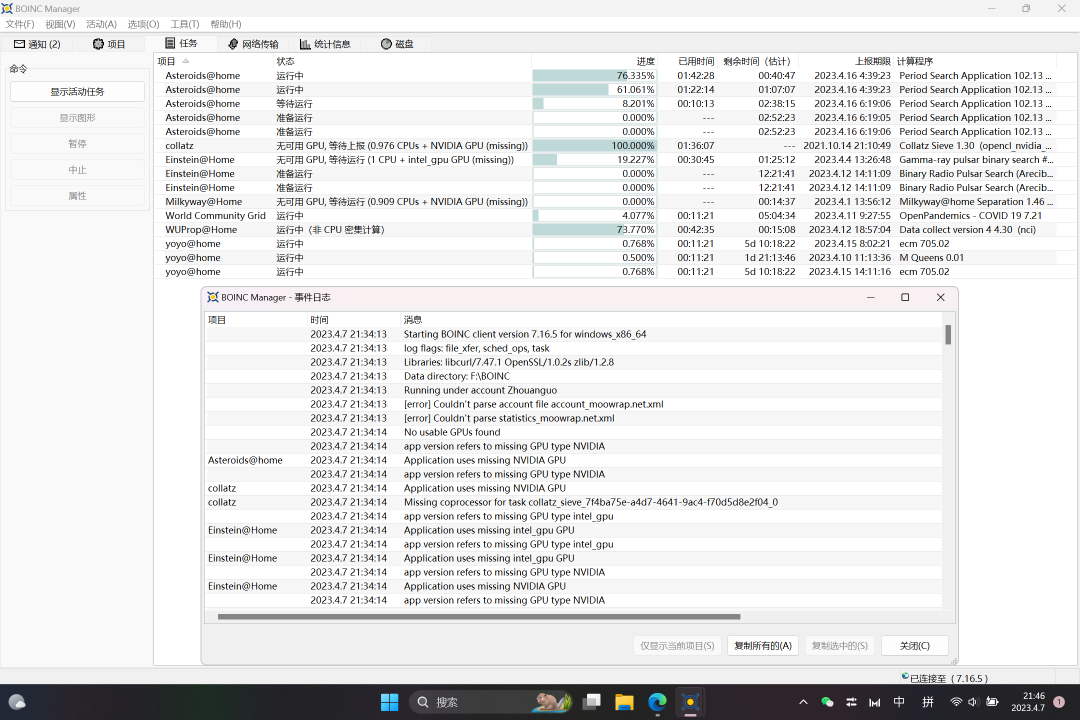Screen dimensions: 1080x720
Task: Open WeChat from the system tray
Action: 827,702
